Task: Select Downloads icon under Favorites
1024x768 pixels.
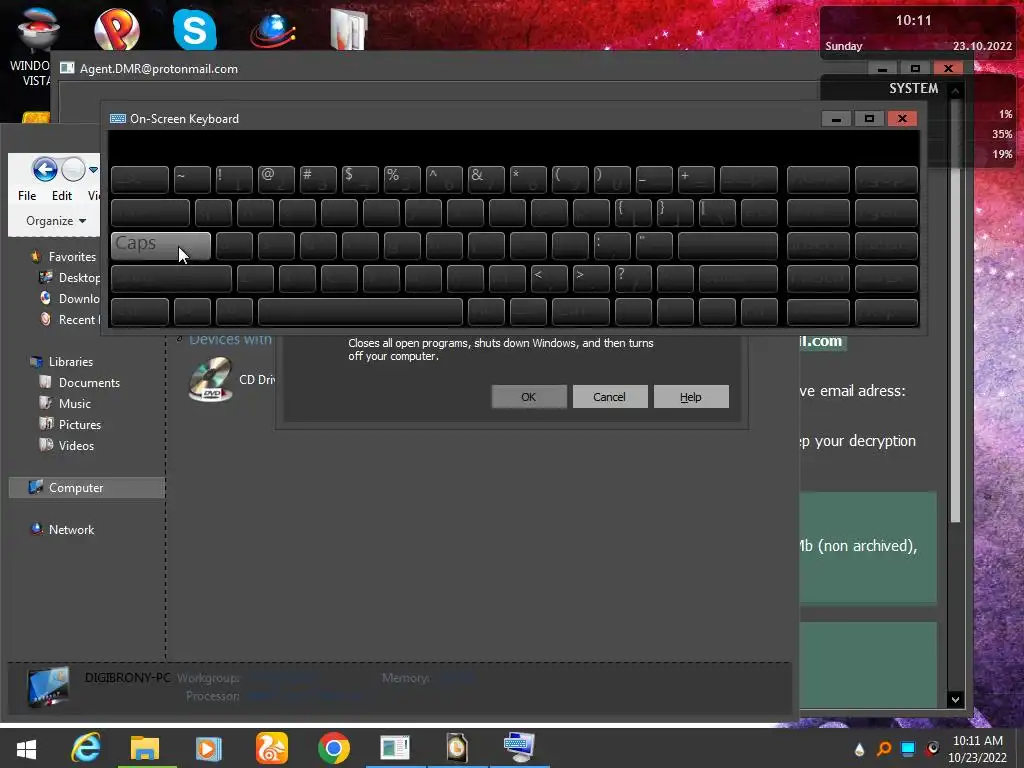Action: point(45,298)
